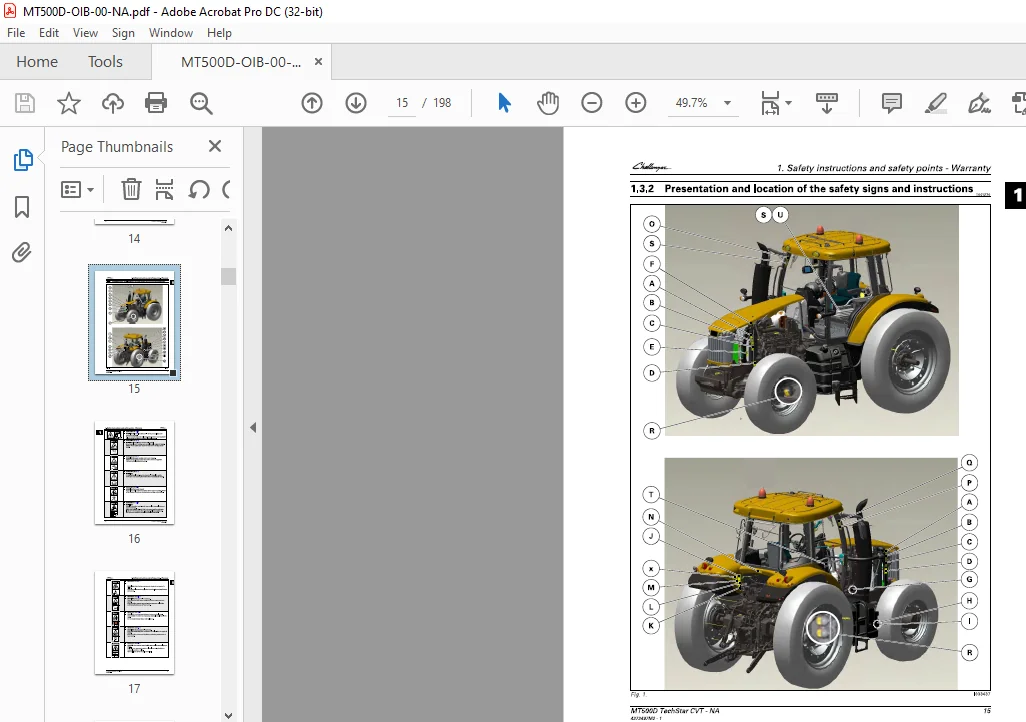
Task: Click the fit page width icon
Action: (771, 103)
